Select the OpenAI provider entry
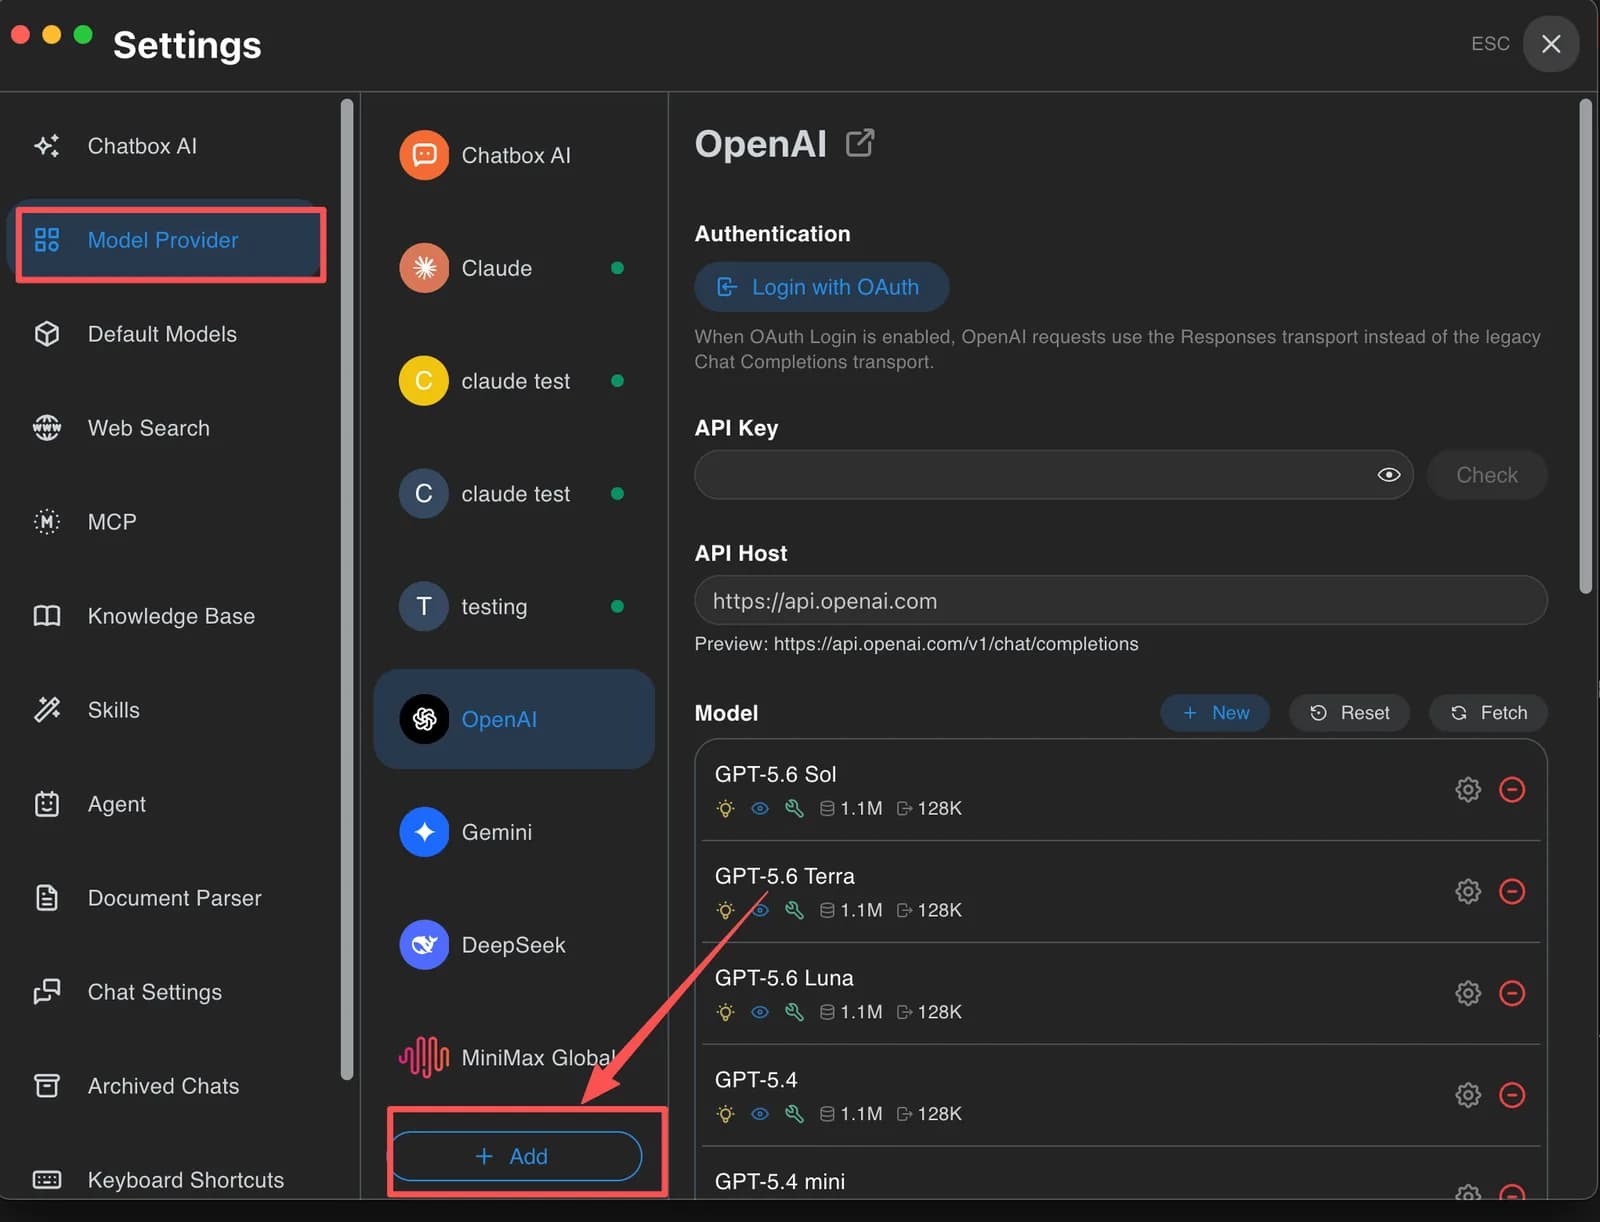1600x1222 pixels. click(514, 719)
